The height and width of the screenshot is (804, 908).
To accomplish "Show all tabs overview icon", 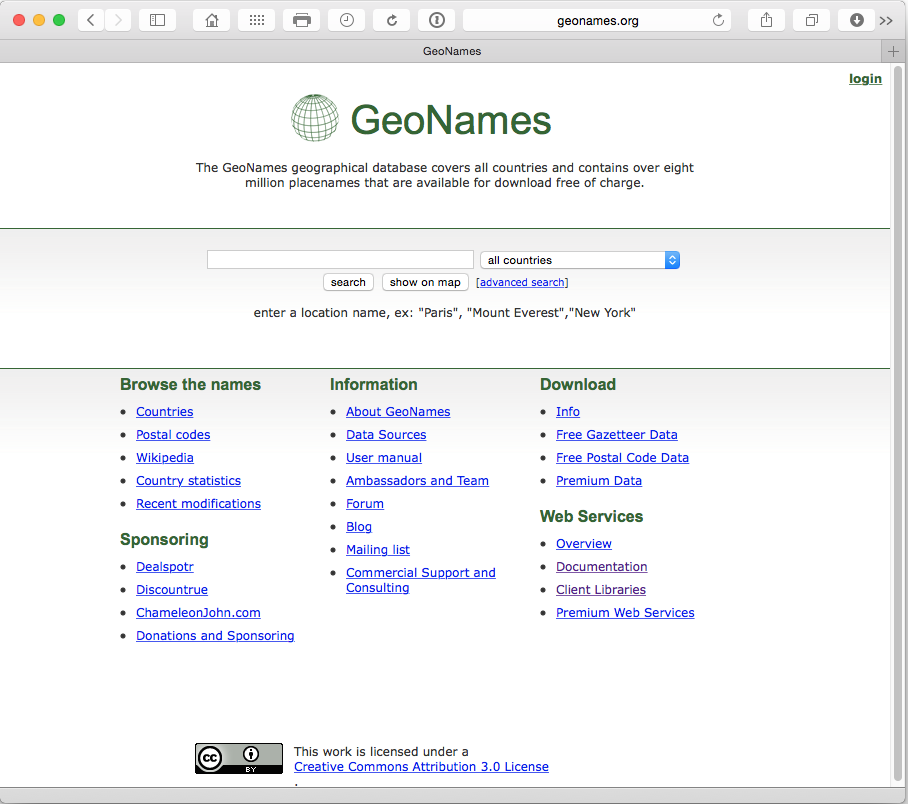I will click(x=812, y=20).
